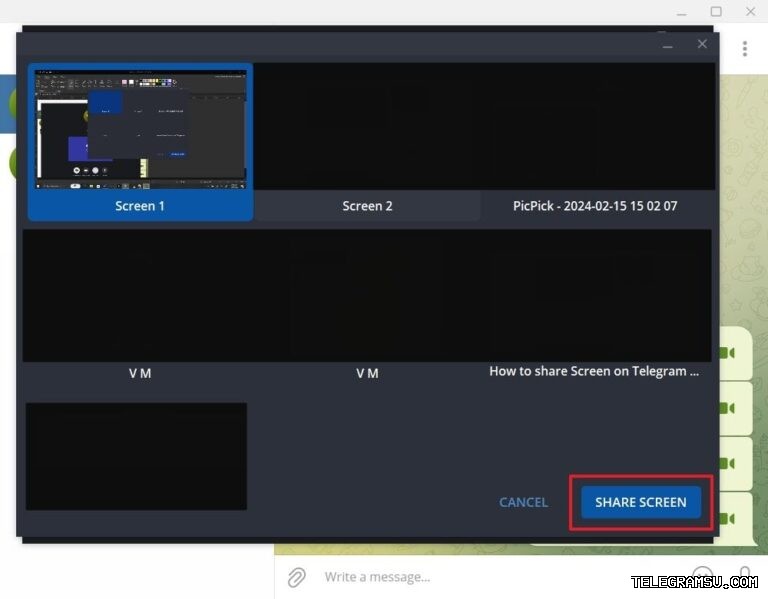Open Telegram three-dot options menu

(744, 48)
